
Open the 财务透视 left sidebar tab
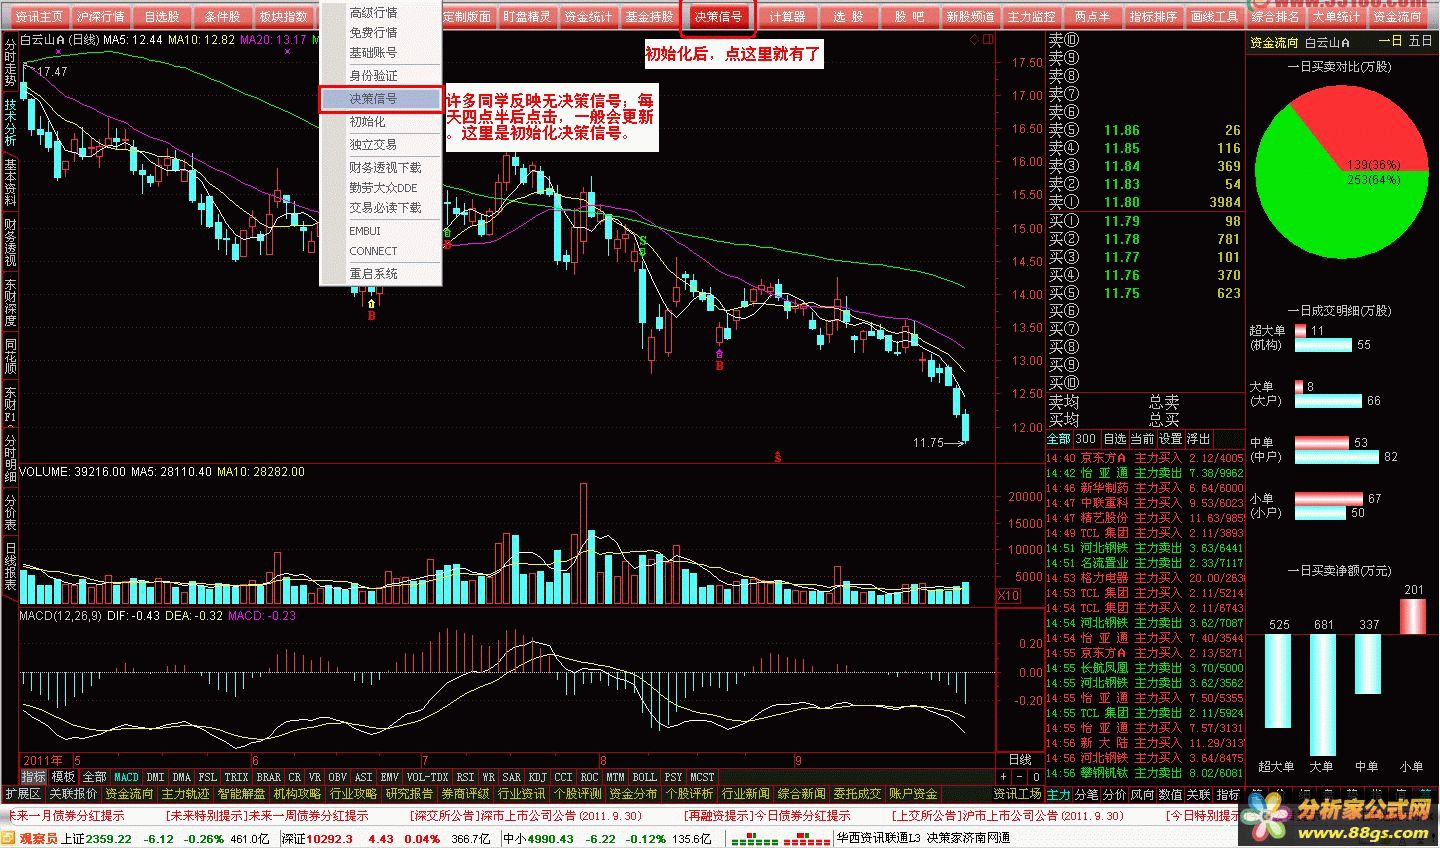click(10, 241)
